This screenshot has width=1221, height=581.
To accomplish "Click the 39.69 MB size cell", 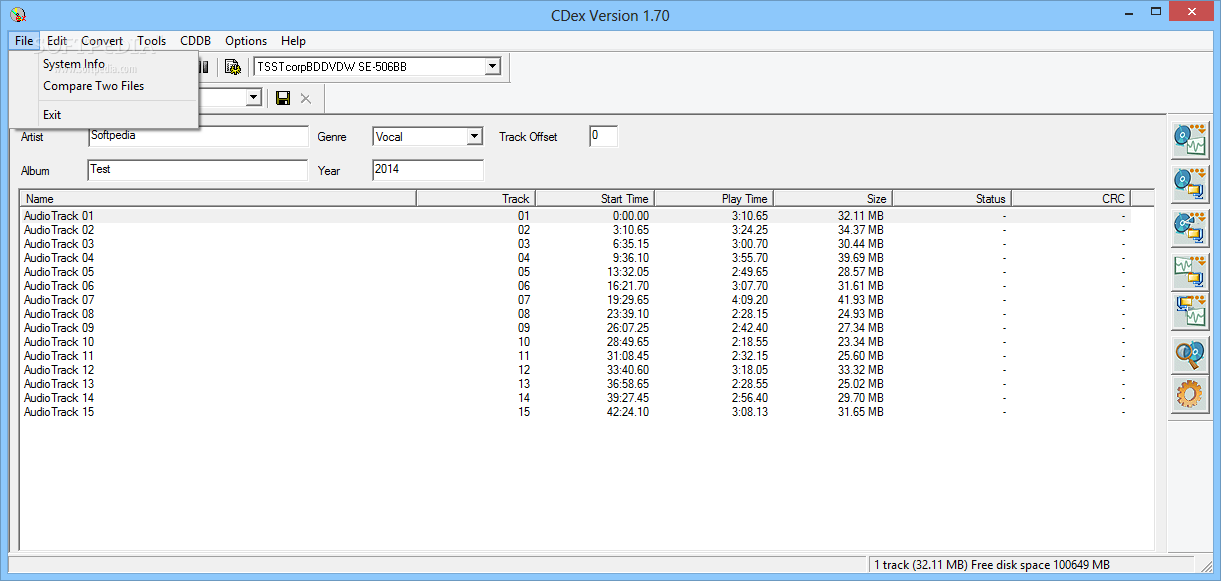I will 862,258.
